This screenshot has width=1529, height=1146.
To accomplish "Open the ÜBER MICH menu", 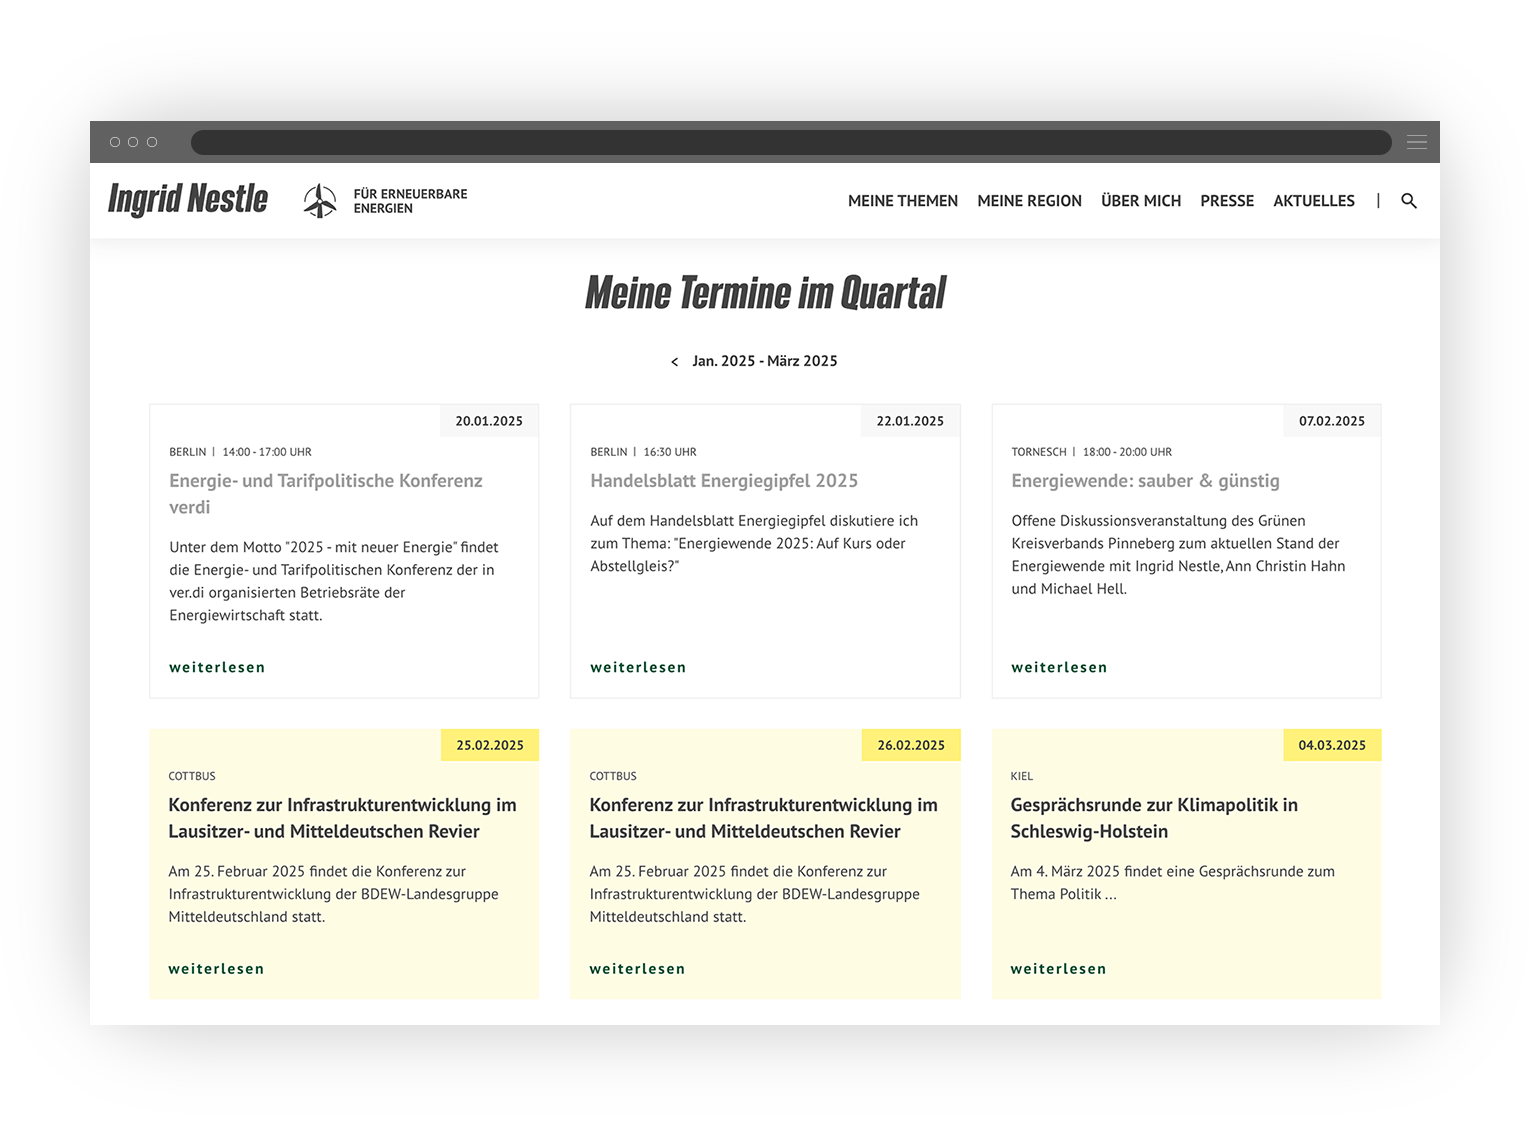I will pos(1141,201).
